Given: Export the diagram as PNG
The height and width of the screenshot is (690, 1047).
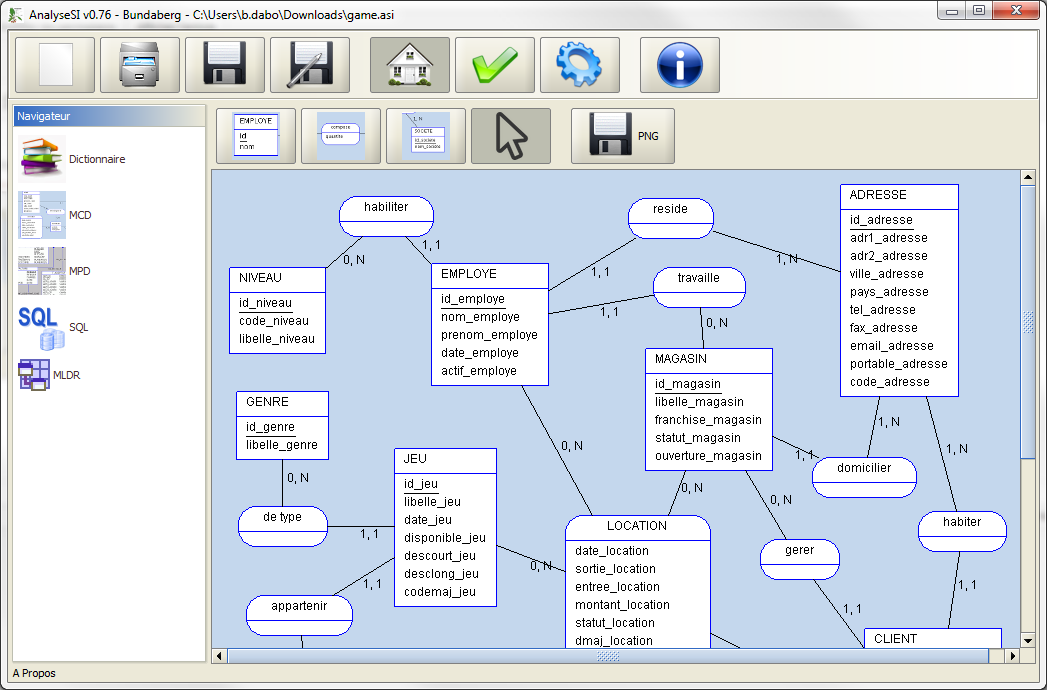Looking at the screenshot, I should [623, 136].
